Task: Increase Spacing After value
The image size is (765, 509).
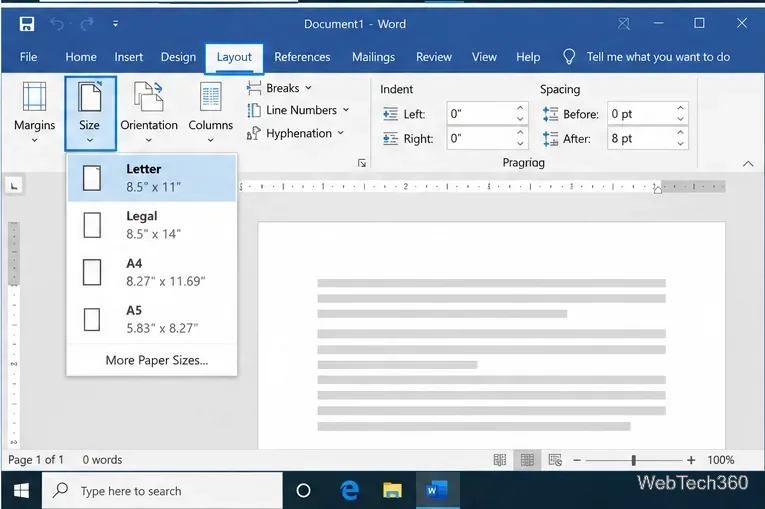Action: click(681, 133)
